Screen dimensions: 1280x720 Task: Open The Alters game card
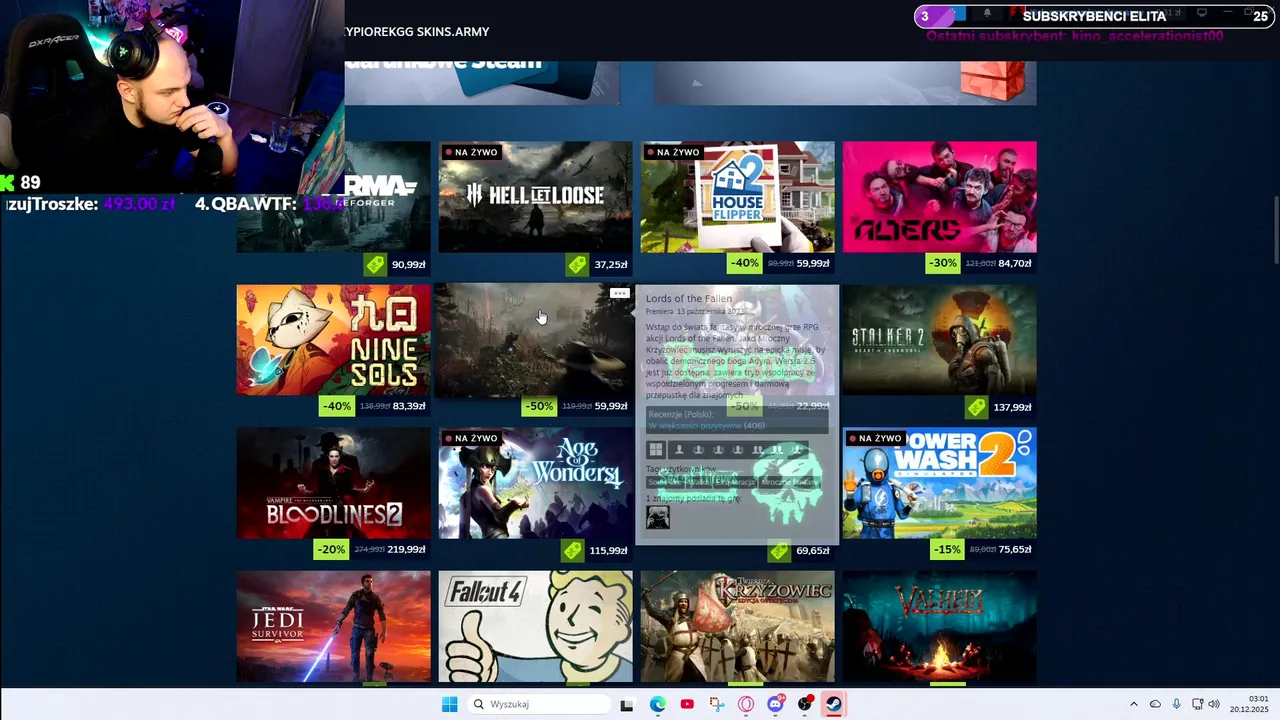click(x=939, y=196)
